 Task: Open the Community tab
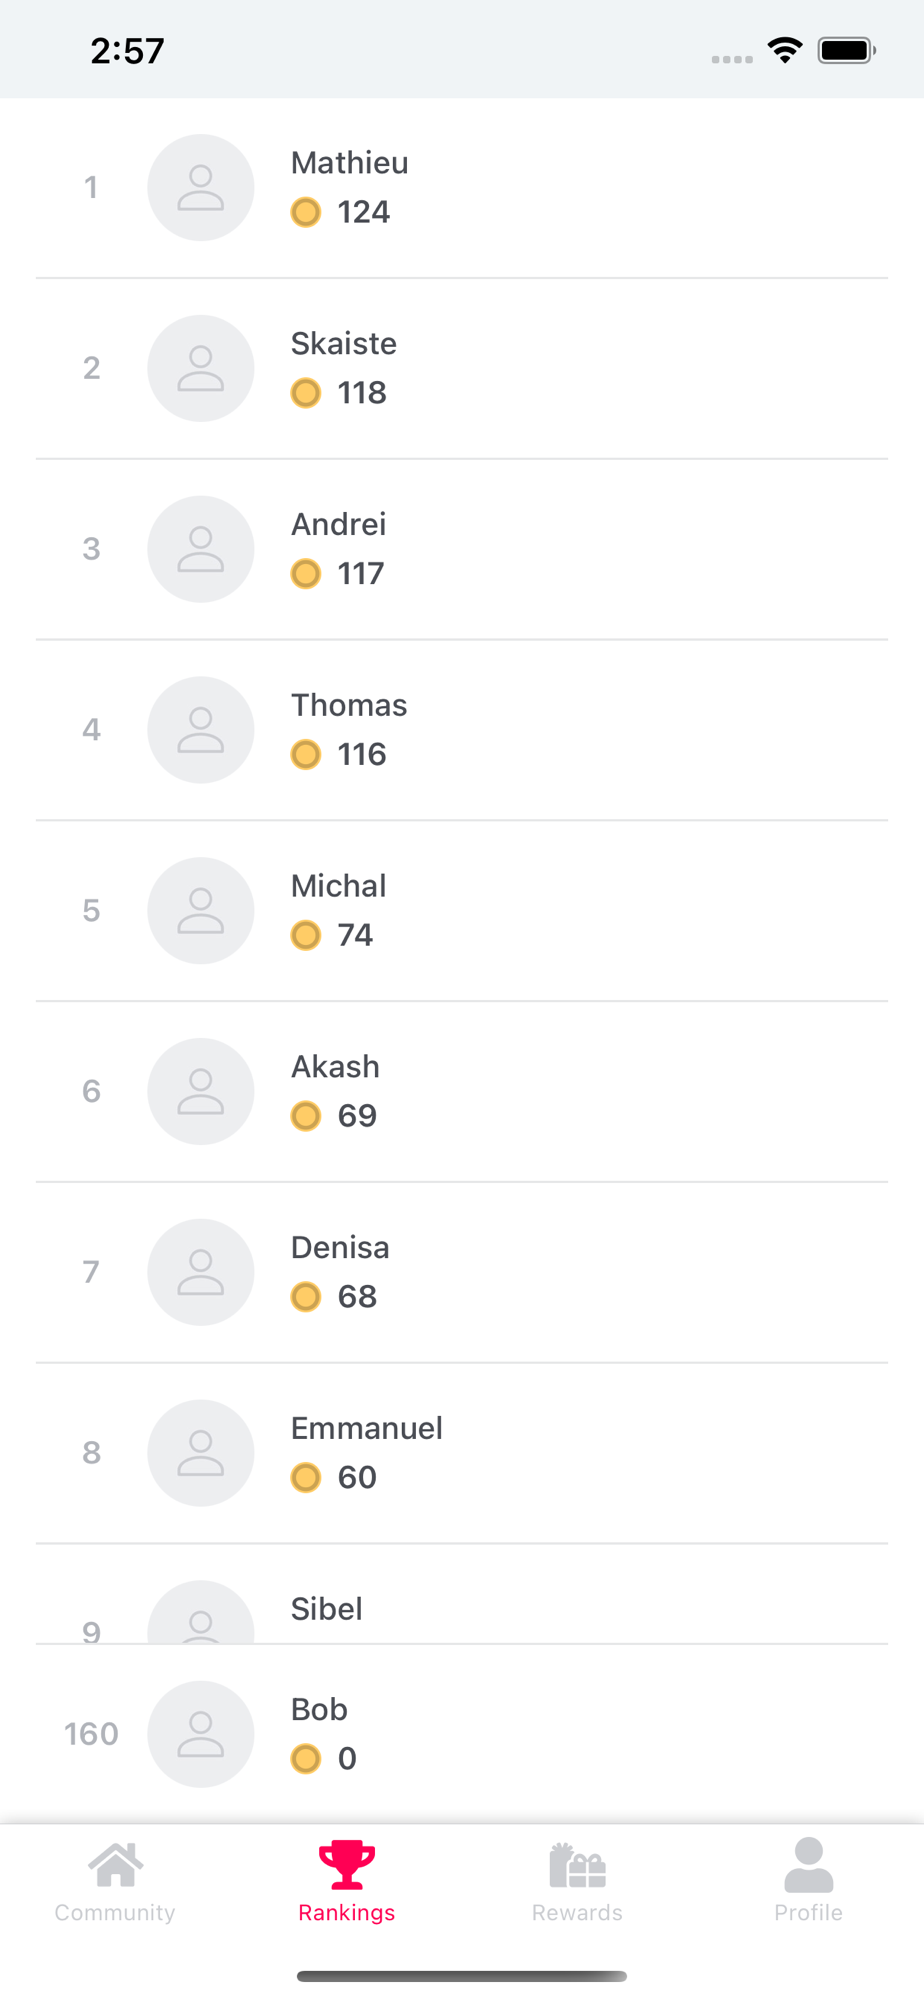click(x=115, y=1882)
